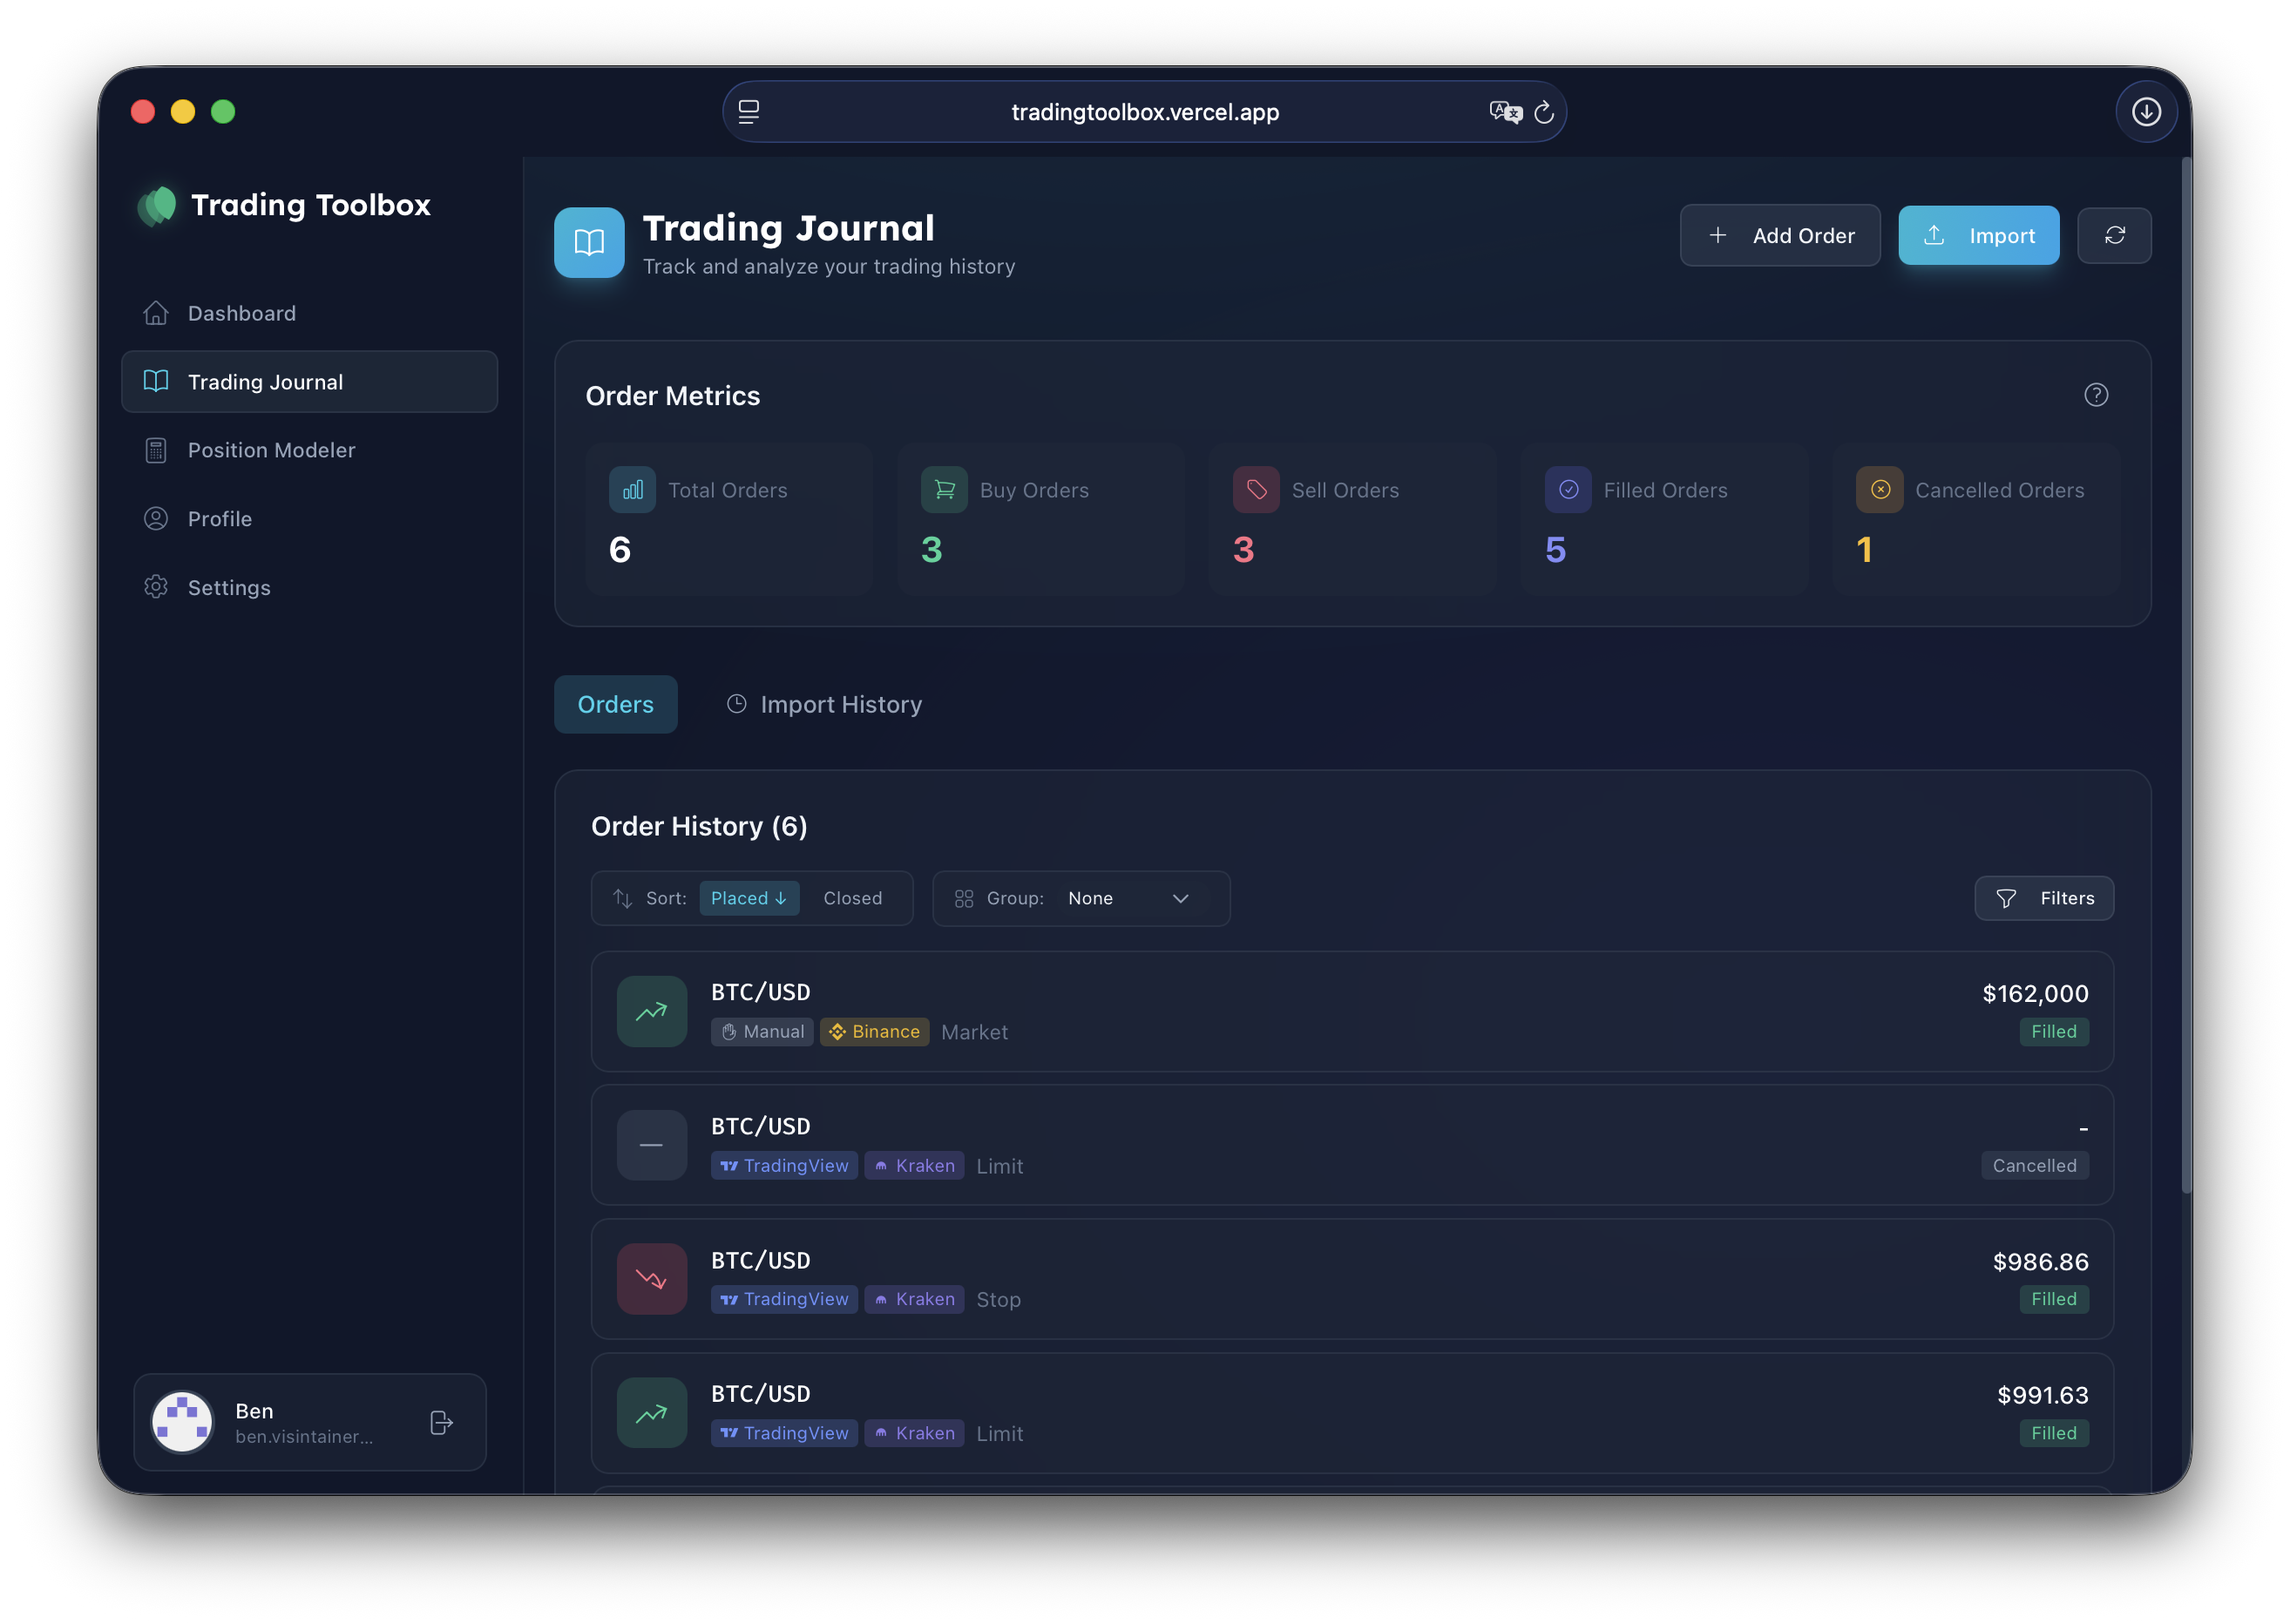Toggle sort direction on the Placed button
2290x1624 pixels.
coord(749,898)
